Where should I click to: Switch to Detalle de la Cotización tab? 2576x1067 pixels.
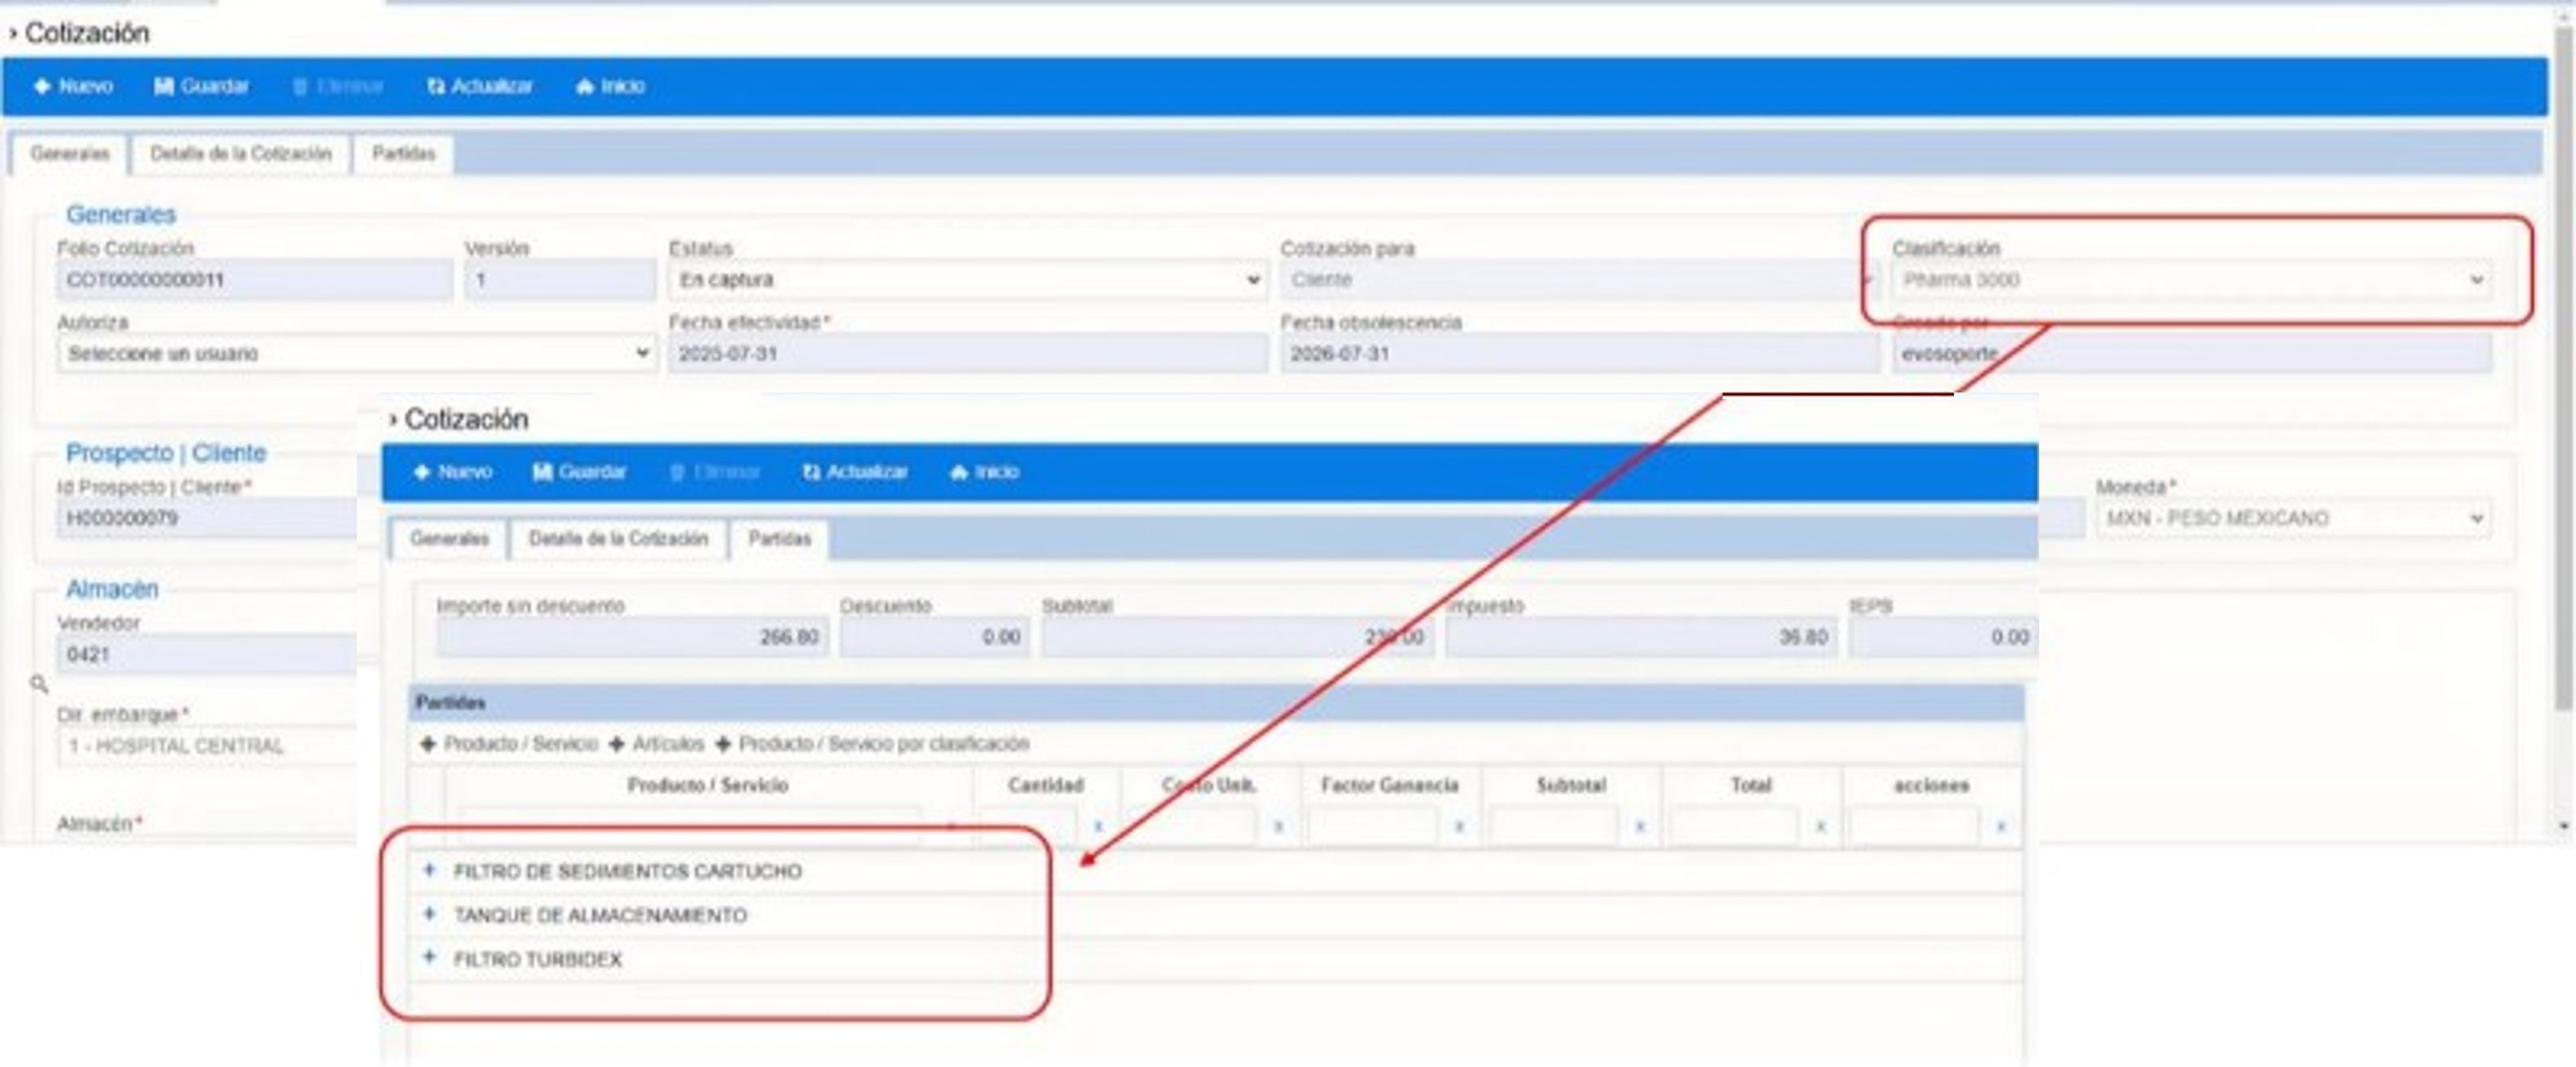(x=240, y=154)
